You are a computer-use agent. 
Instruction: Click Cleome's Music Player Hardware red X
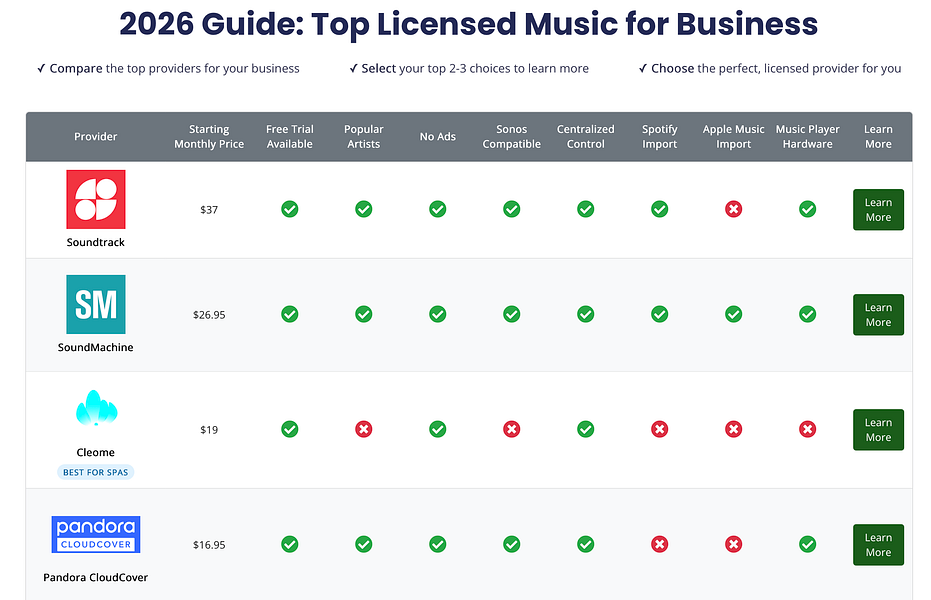click(x=808, y=429)
